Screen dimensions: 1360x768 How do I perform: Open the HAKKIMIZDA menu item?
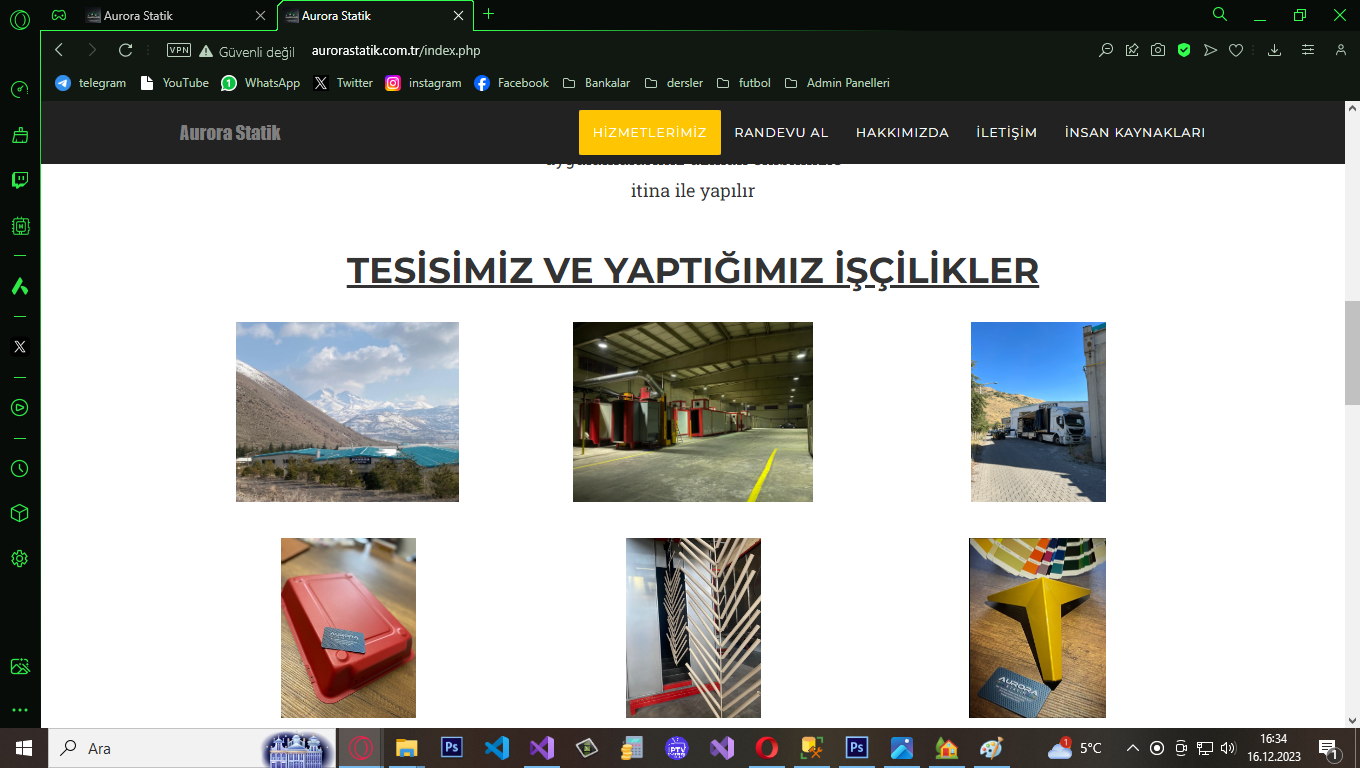[902, 132]
